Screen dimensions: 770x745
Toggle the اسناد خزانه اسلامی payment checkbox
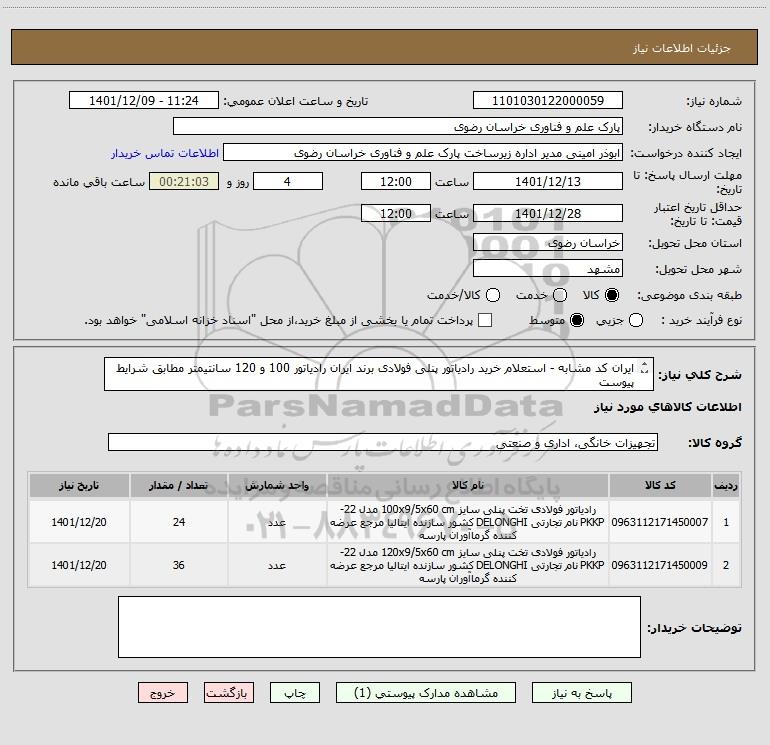pyautogui.click(x=485, y=320)
